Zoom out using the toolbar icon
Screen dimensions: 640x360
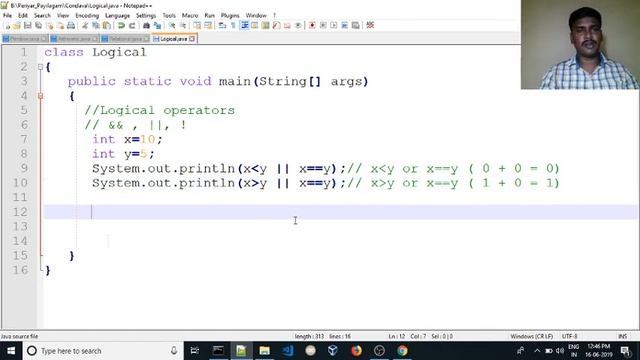pos(183,25)
